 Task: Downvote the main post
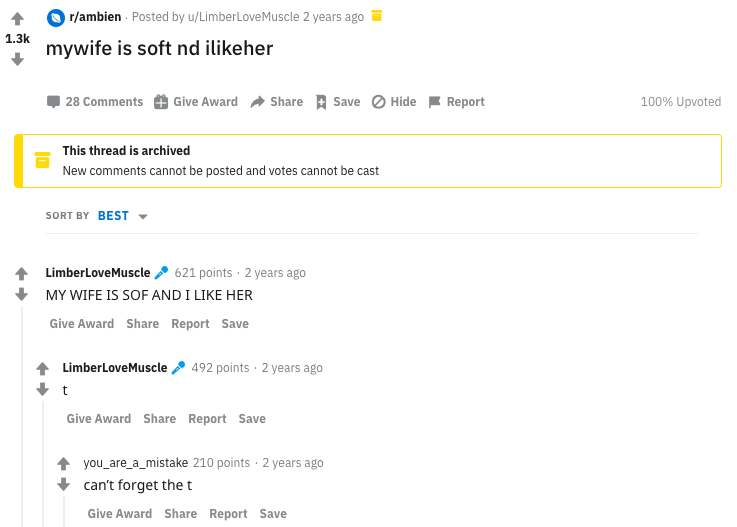click(x=17, y=59)
